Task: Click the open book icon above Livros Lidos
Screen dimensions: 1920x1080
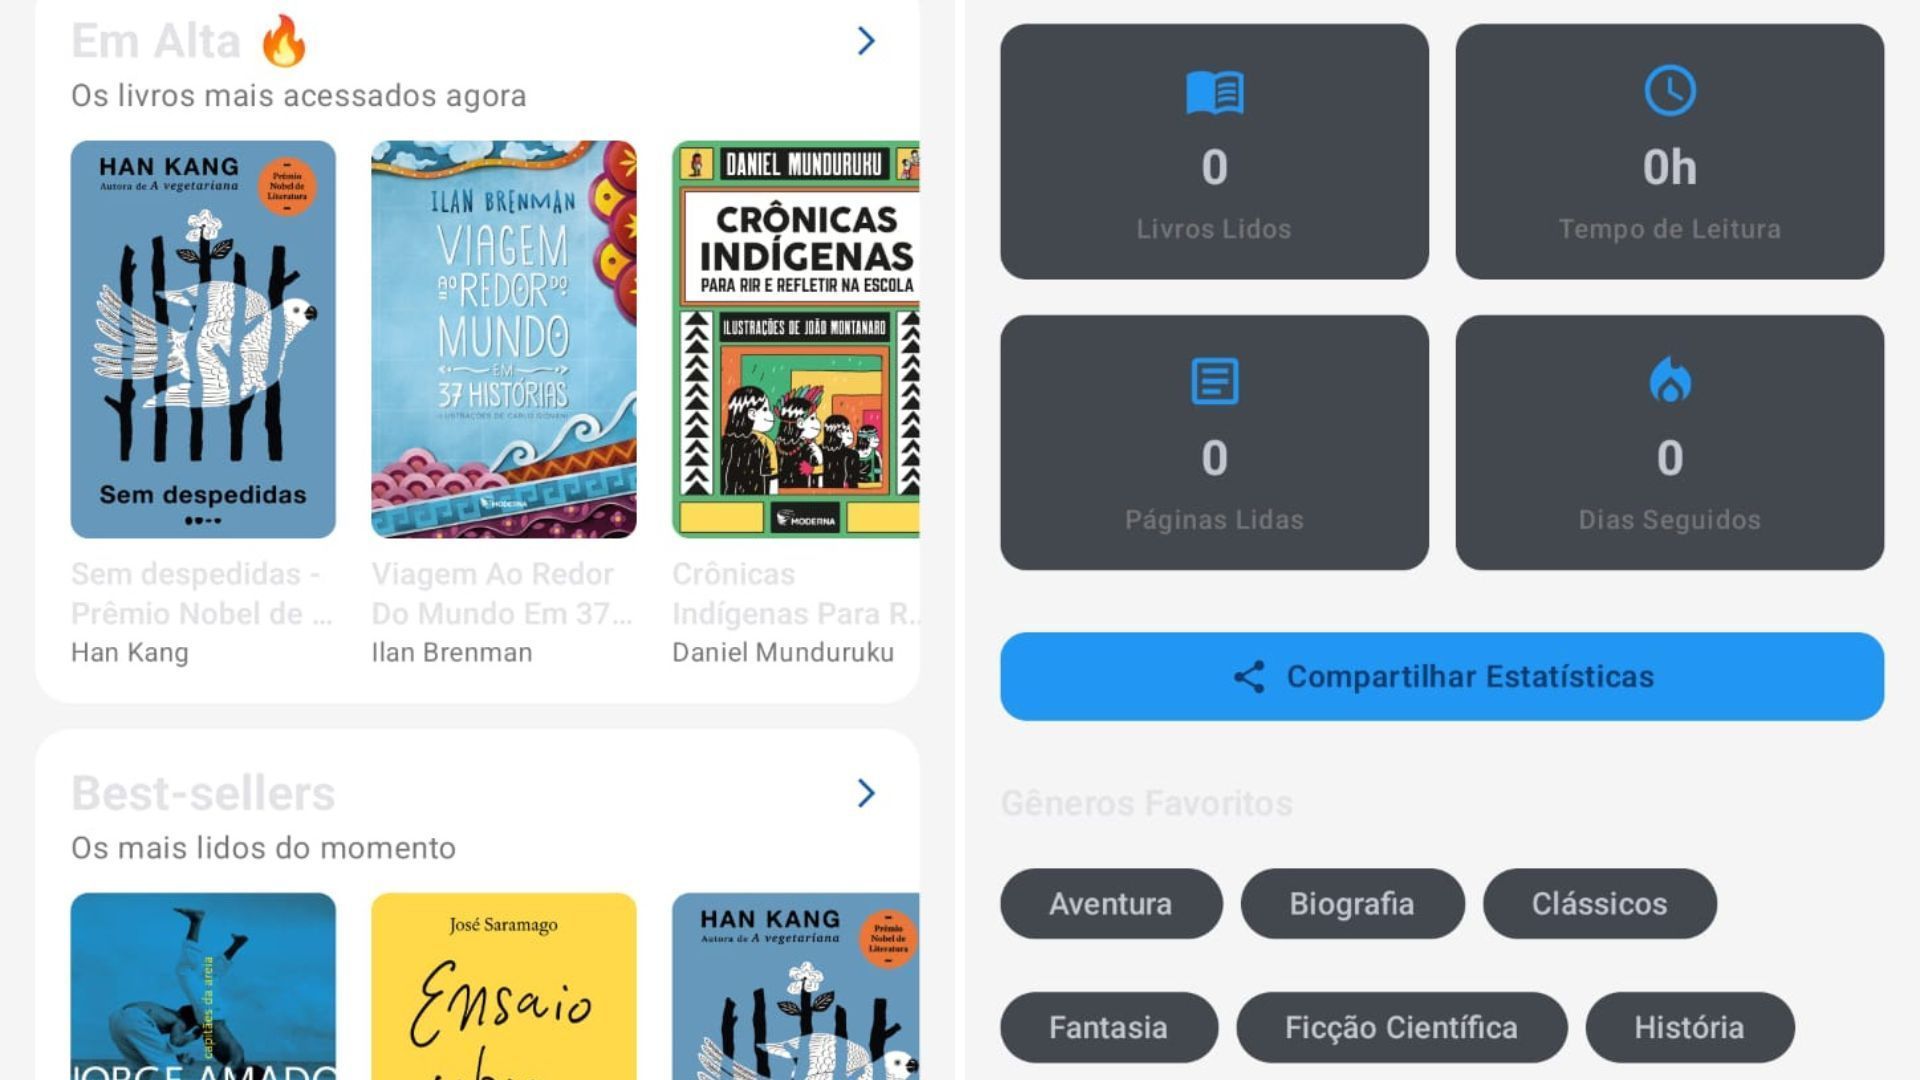Action: [x=1214, y=92]
